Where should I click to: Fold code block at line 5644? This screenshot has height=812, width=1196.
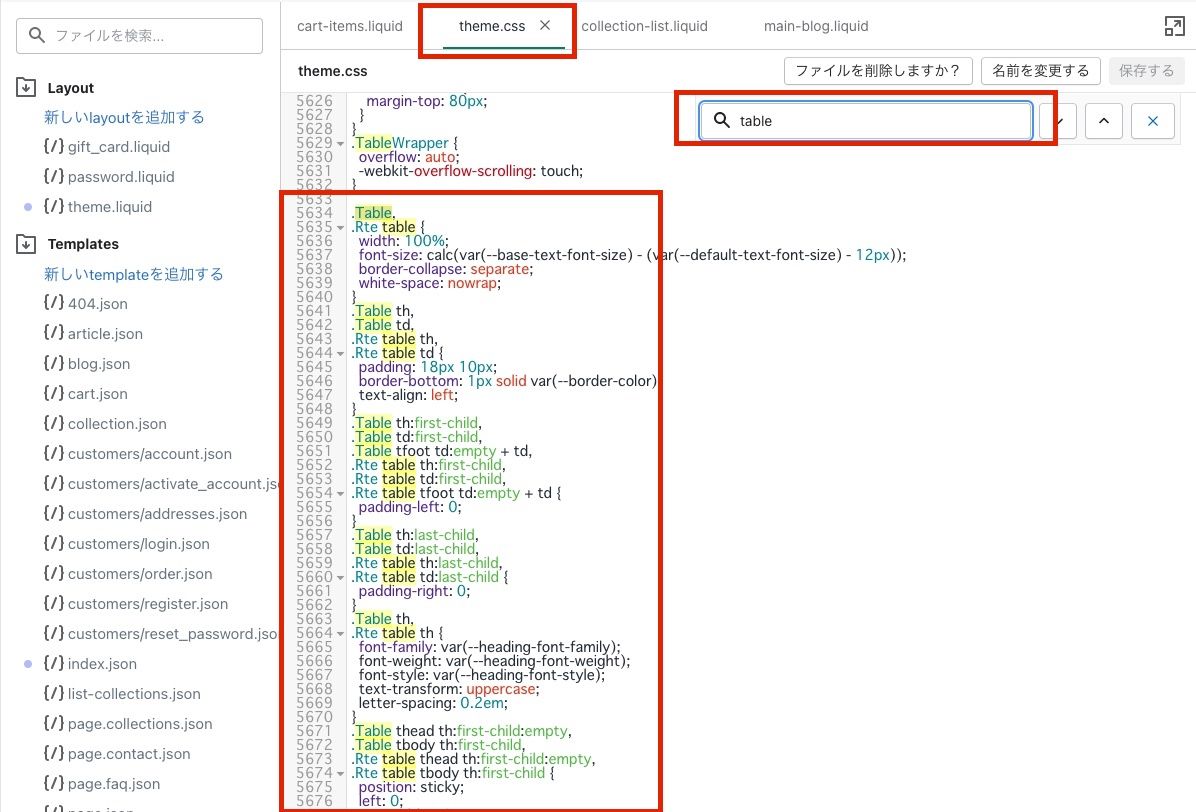[x=340, y=353]
